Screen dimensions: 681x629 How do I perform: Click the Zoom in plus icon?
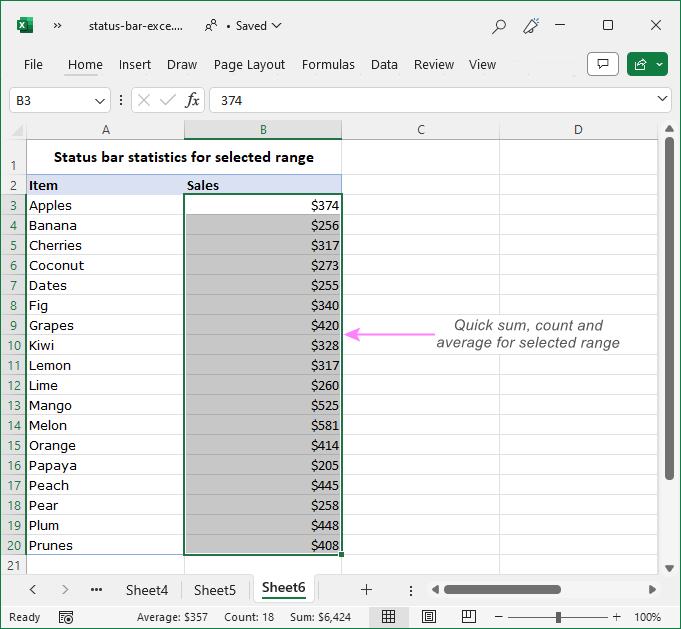(x=617, y=617)
